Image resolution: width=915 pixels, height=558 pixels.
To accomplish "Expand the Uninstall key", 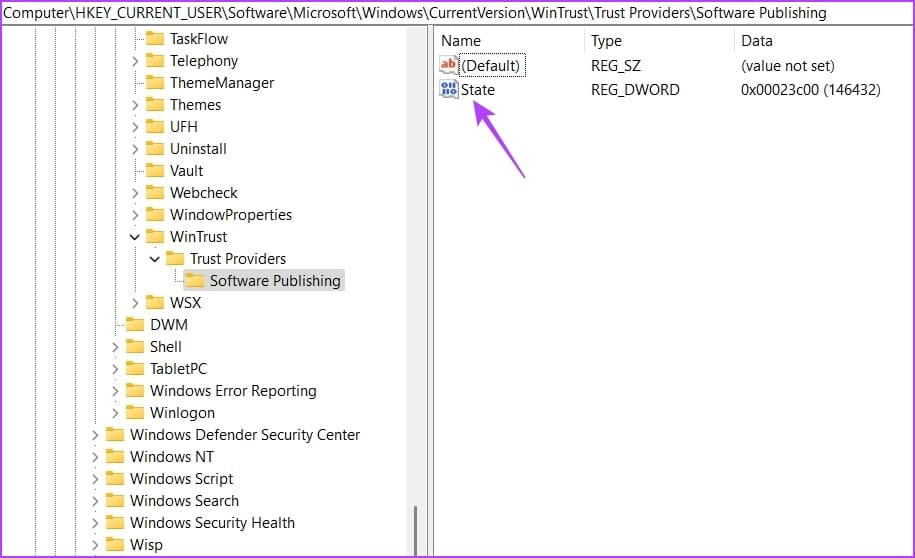I will pyautogui.click(x=135, y=149).
